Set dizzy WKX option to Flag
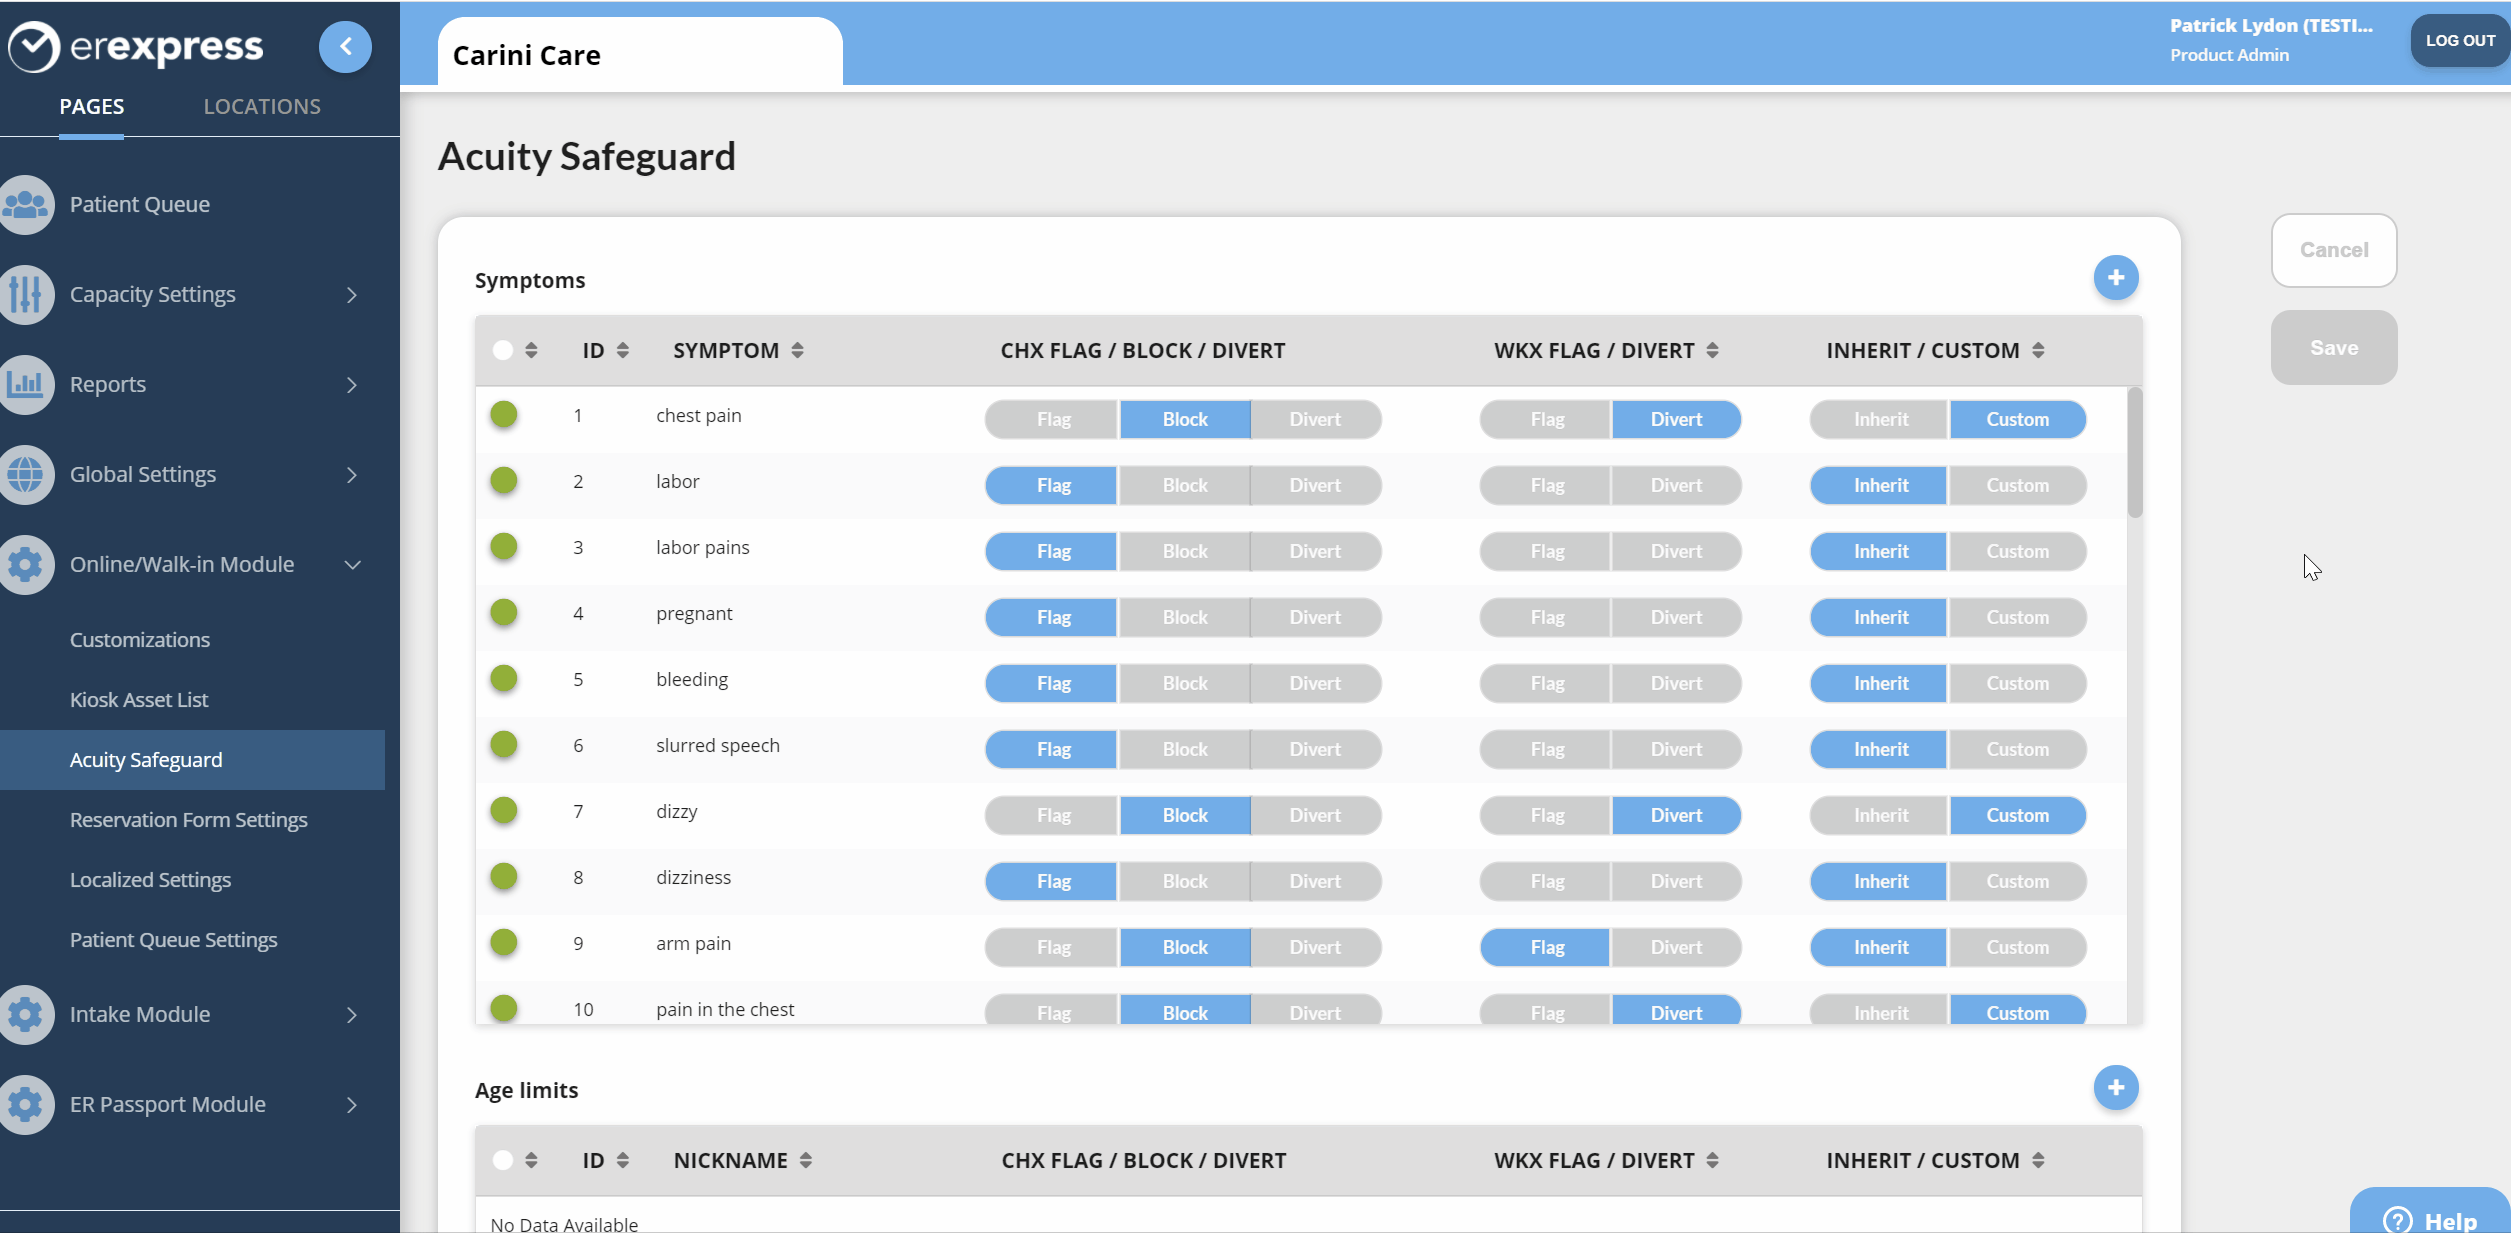The image size is (2511, 1233). pos(1546,816)
